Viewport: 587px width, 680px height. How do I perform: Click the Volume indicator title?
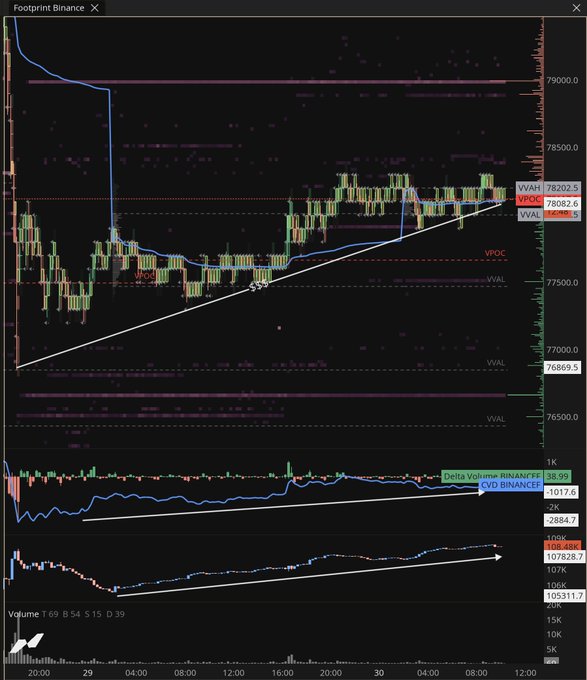[x=23, y=614]
